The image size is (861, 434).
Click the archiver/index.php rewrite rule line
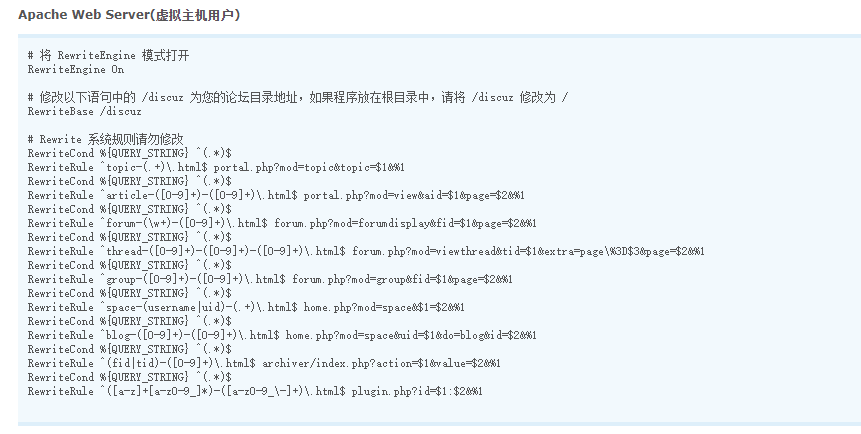coord(264,364)
